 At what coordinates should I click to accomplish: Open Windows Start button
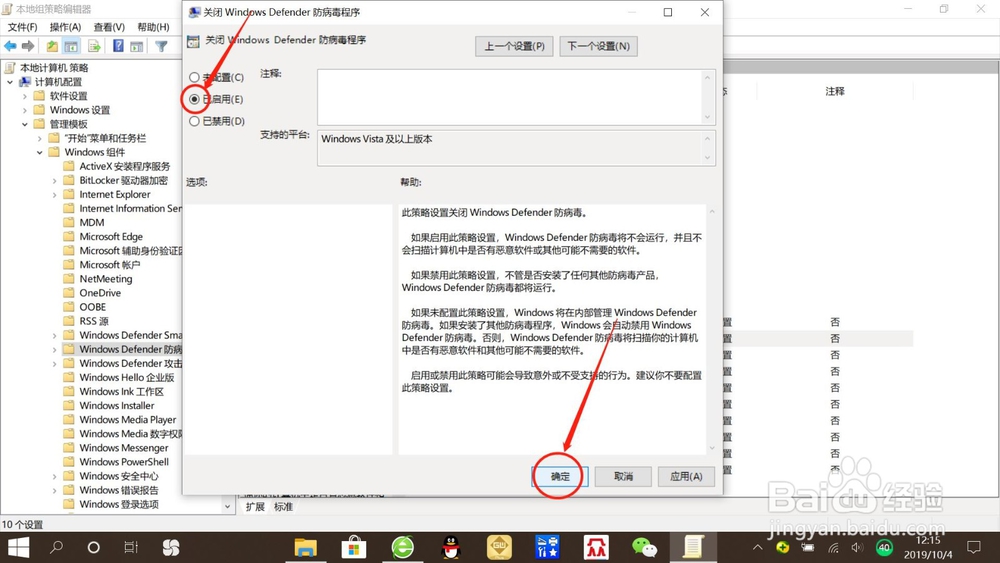(18, 547)
